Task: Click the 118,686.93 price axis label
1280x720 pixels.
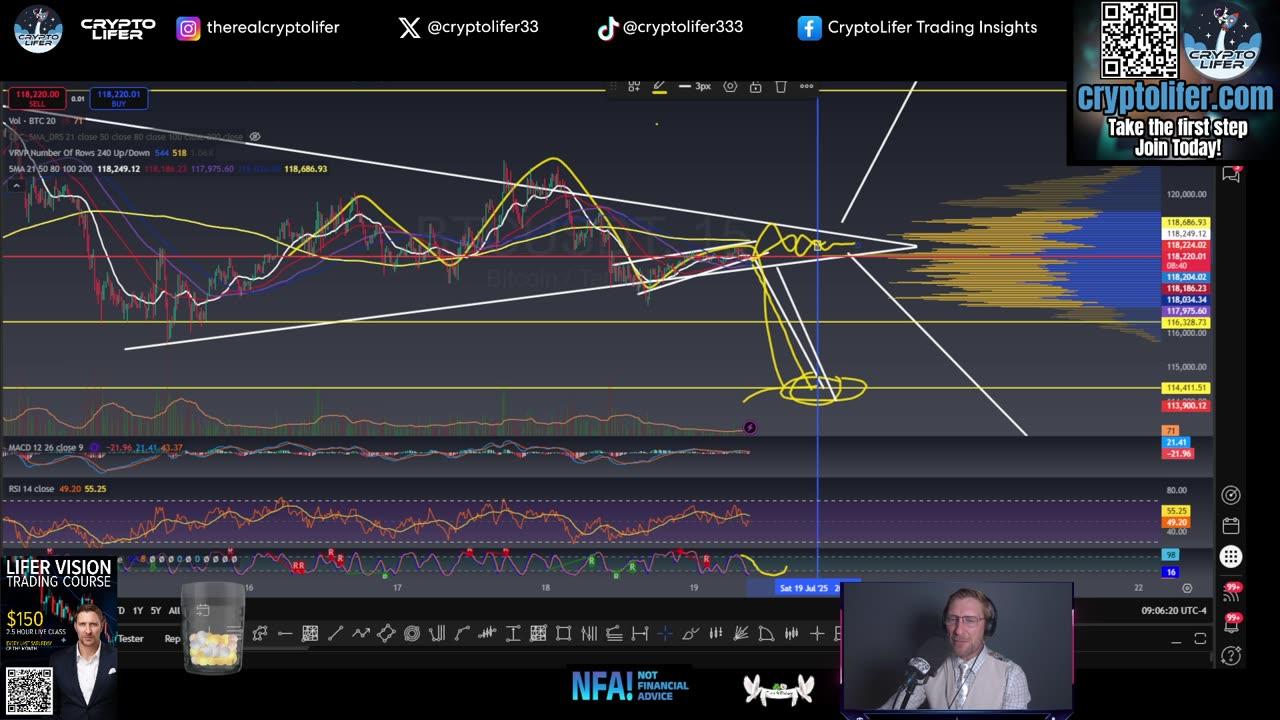Action: coord(1186,222)
